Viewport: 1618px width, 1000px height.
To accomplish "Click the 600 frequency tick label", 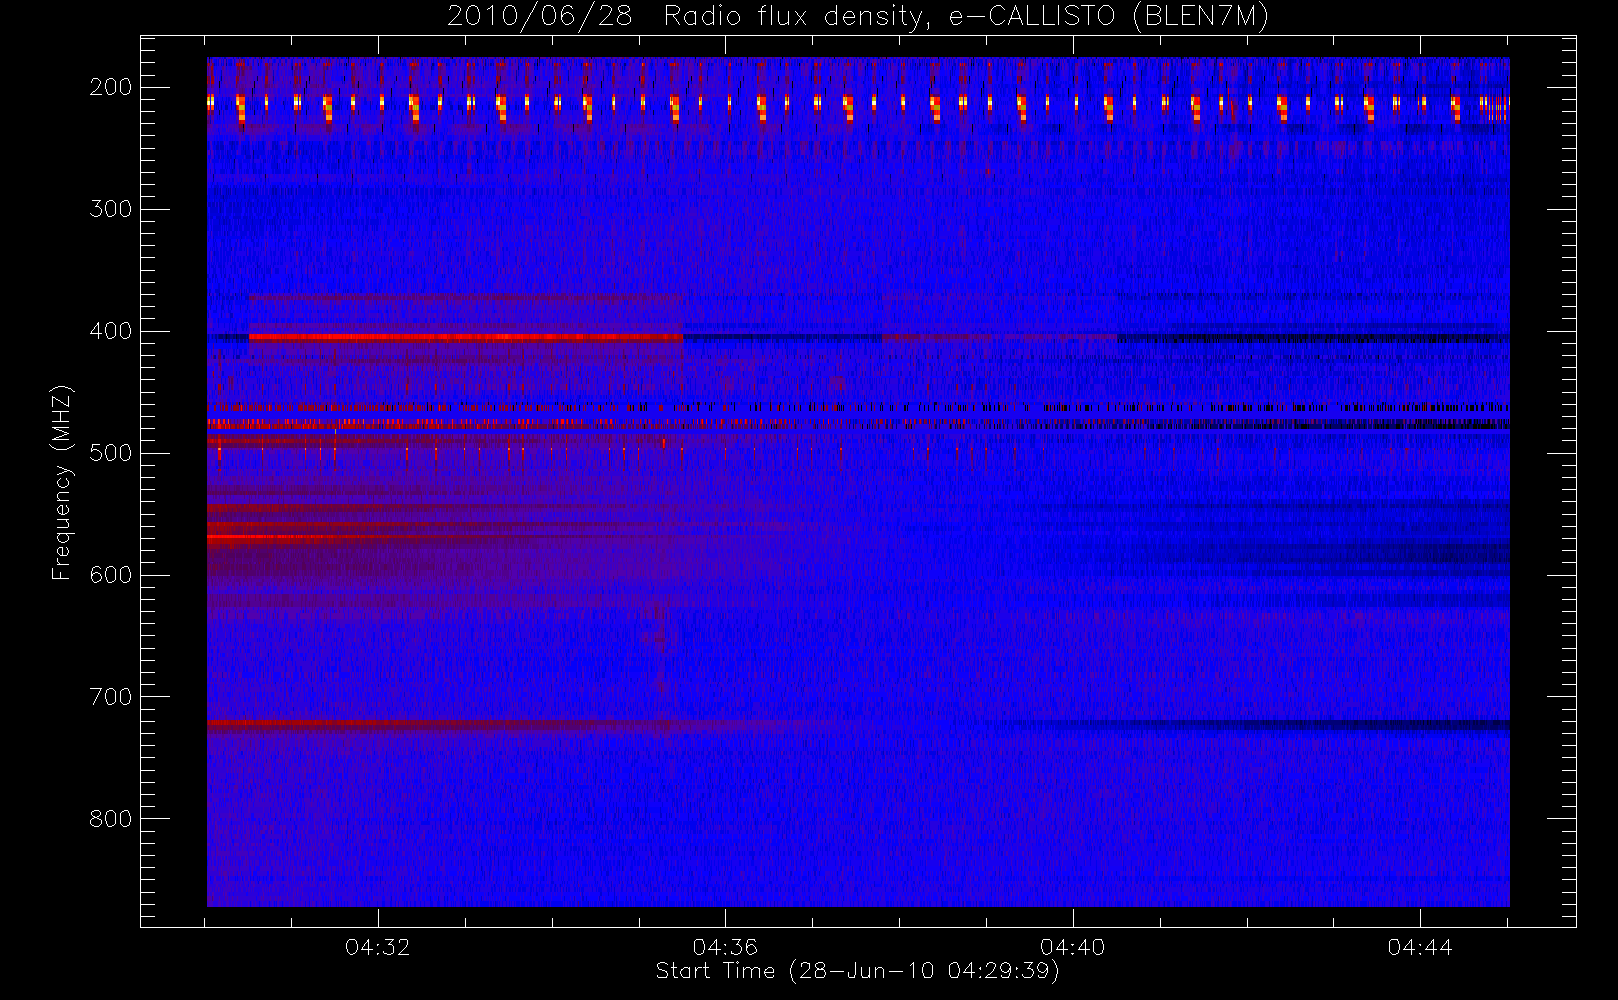I will (110, 575).
